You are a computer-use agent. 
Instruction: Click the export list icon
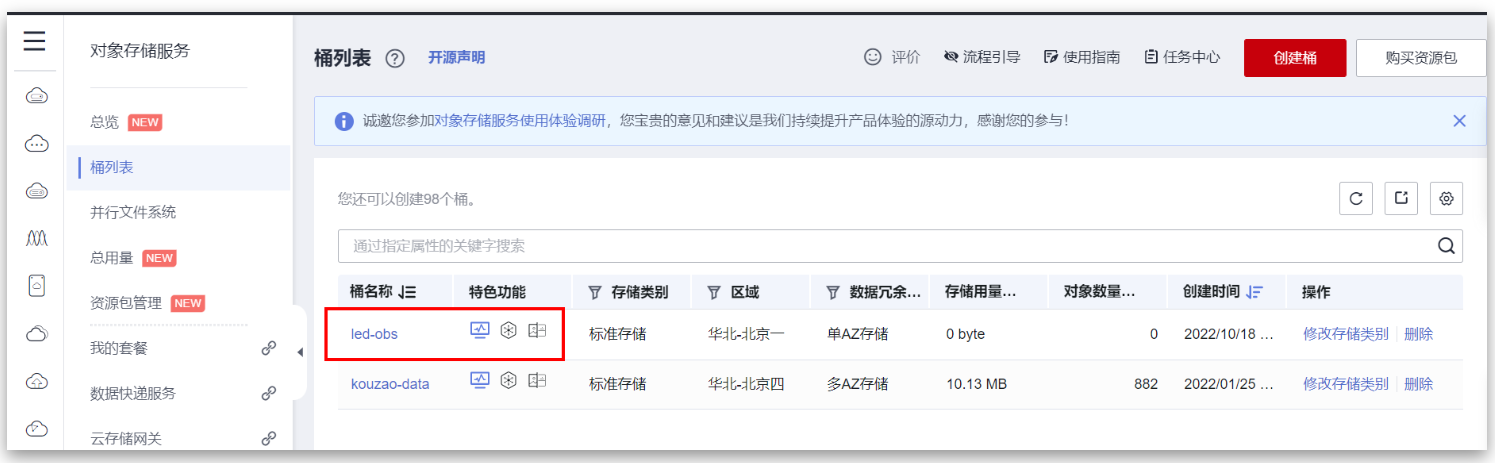(1401, 198)
